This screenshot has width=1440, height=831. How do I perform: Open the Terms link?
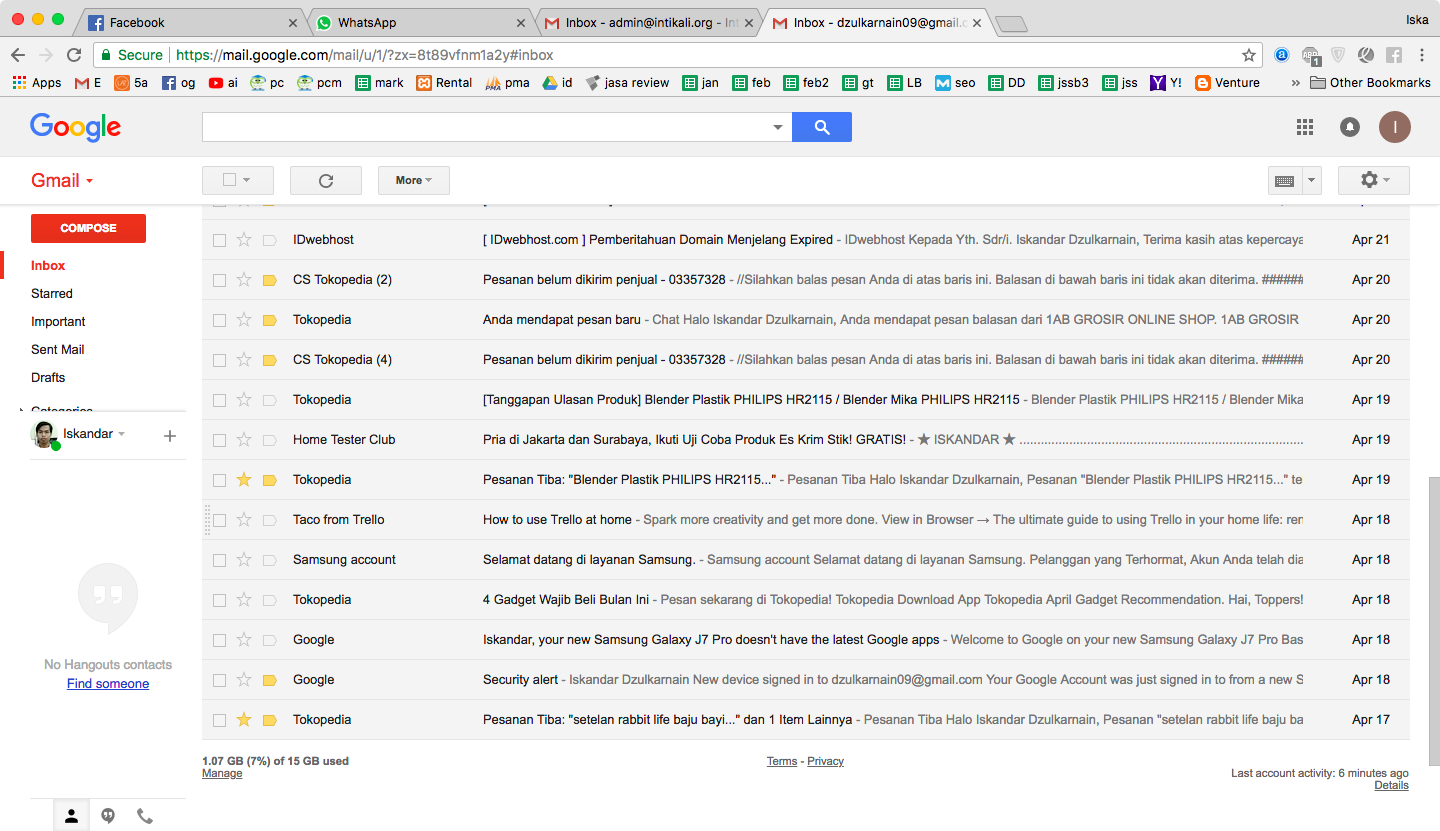(x=782, y=761)
